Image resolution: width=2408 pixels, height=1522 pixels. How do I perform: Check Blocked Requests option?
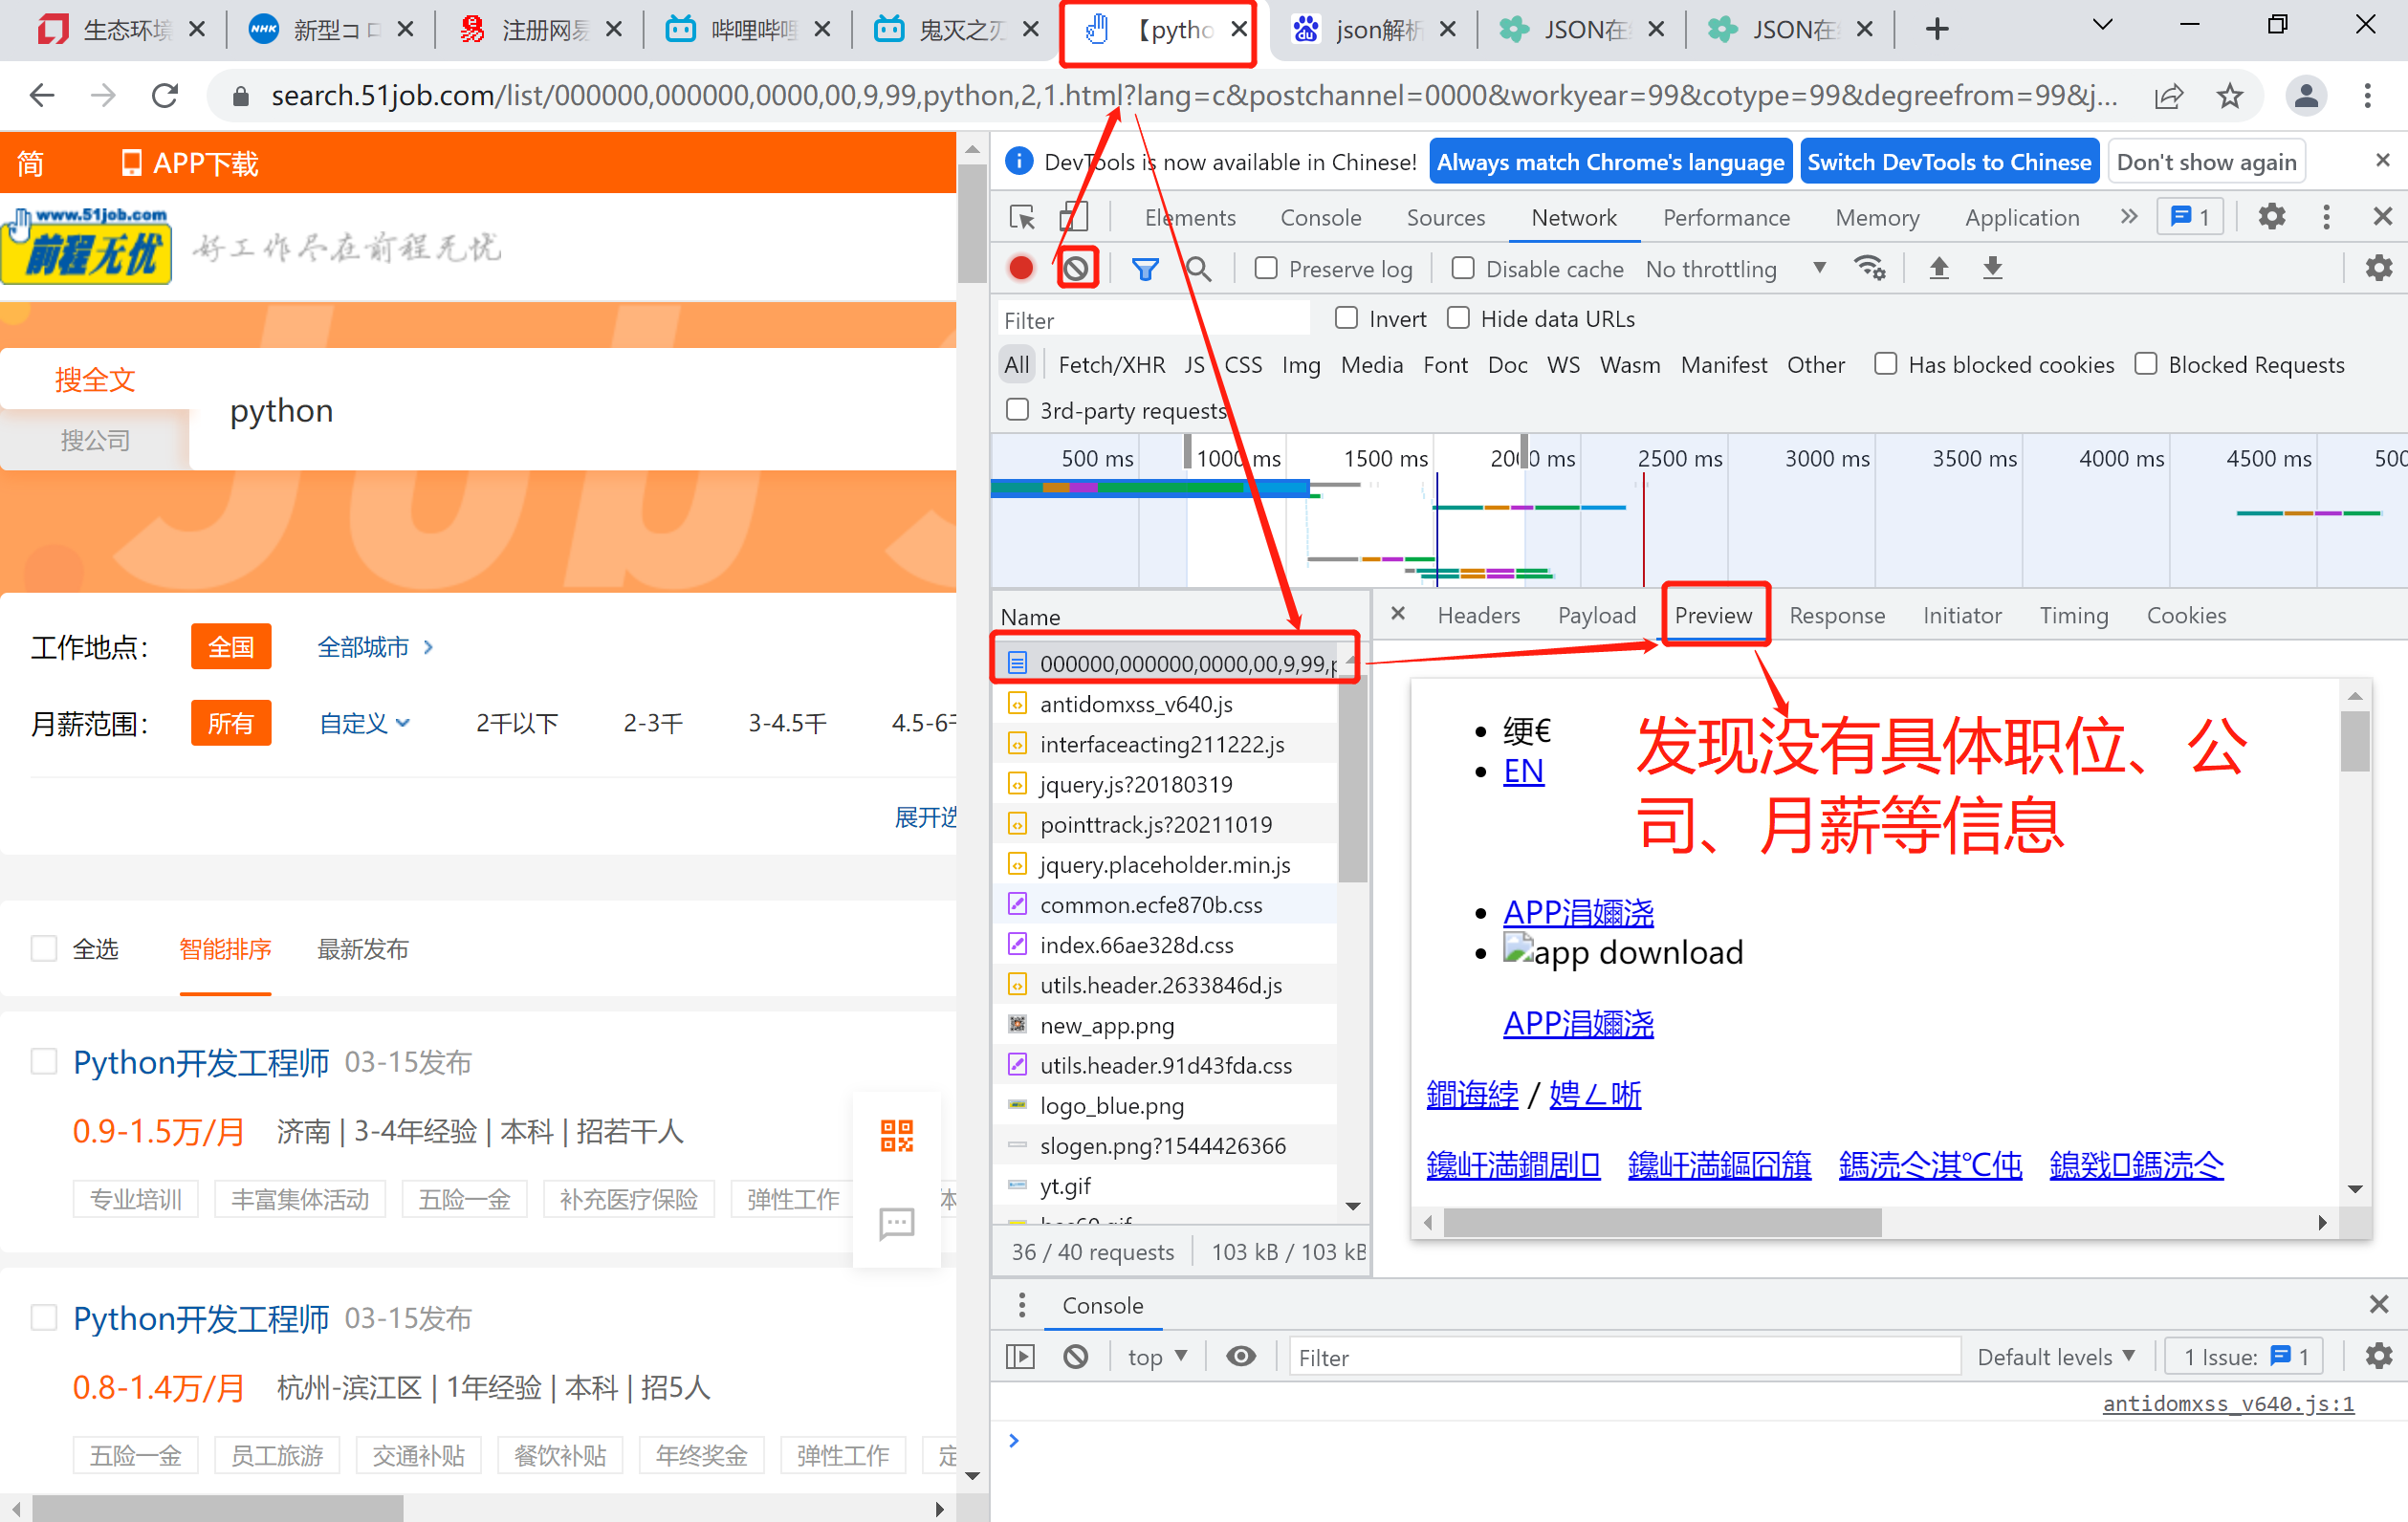point(2145,364)
